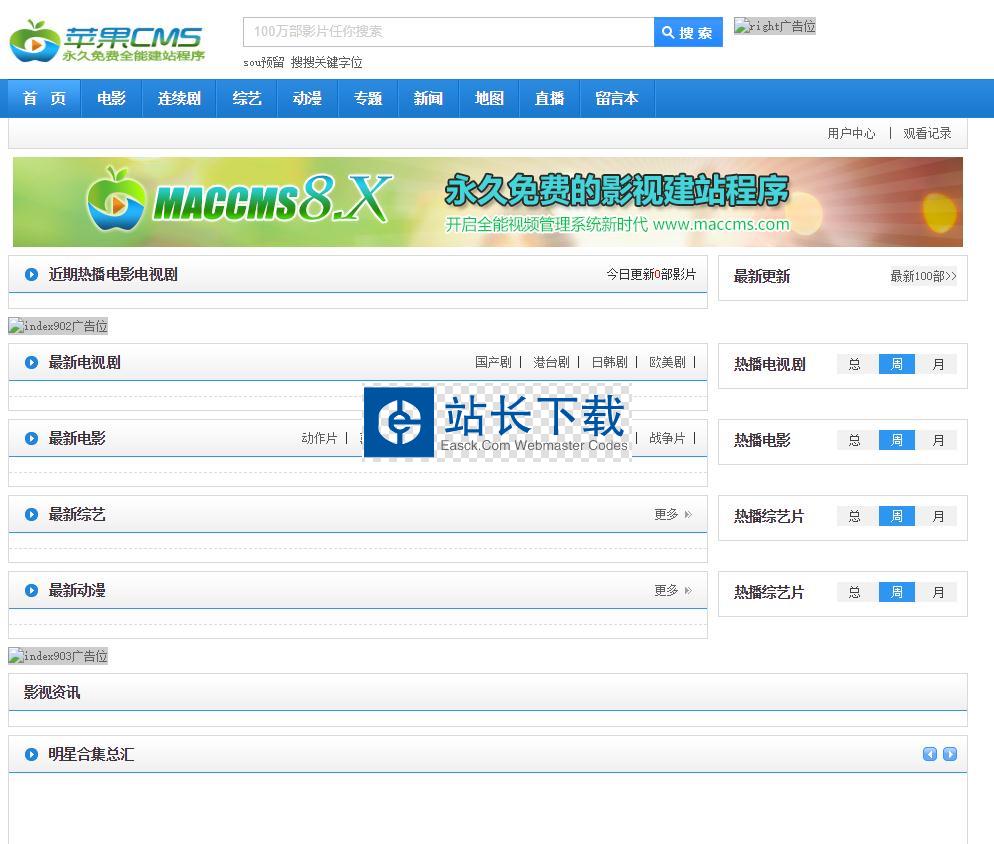Open 最新100部 list link
Image resolution: width=994 pixels, height=844 pixels.
click(922, 276)
